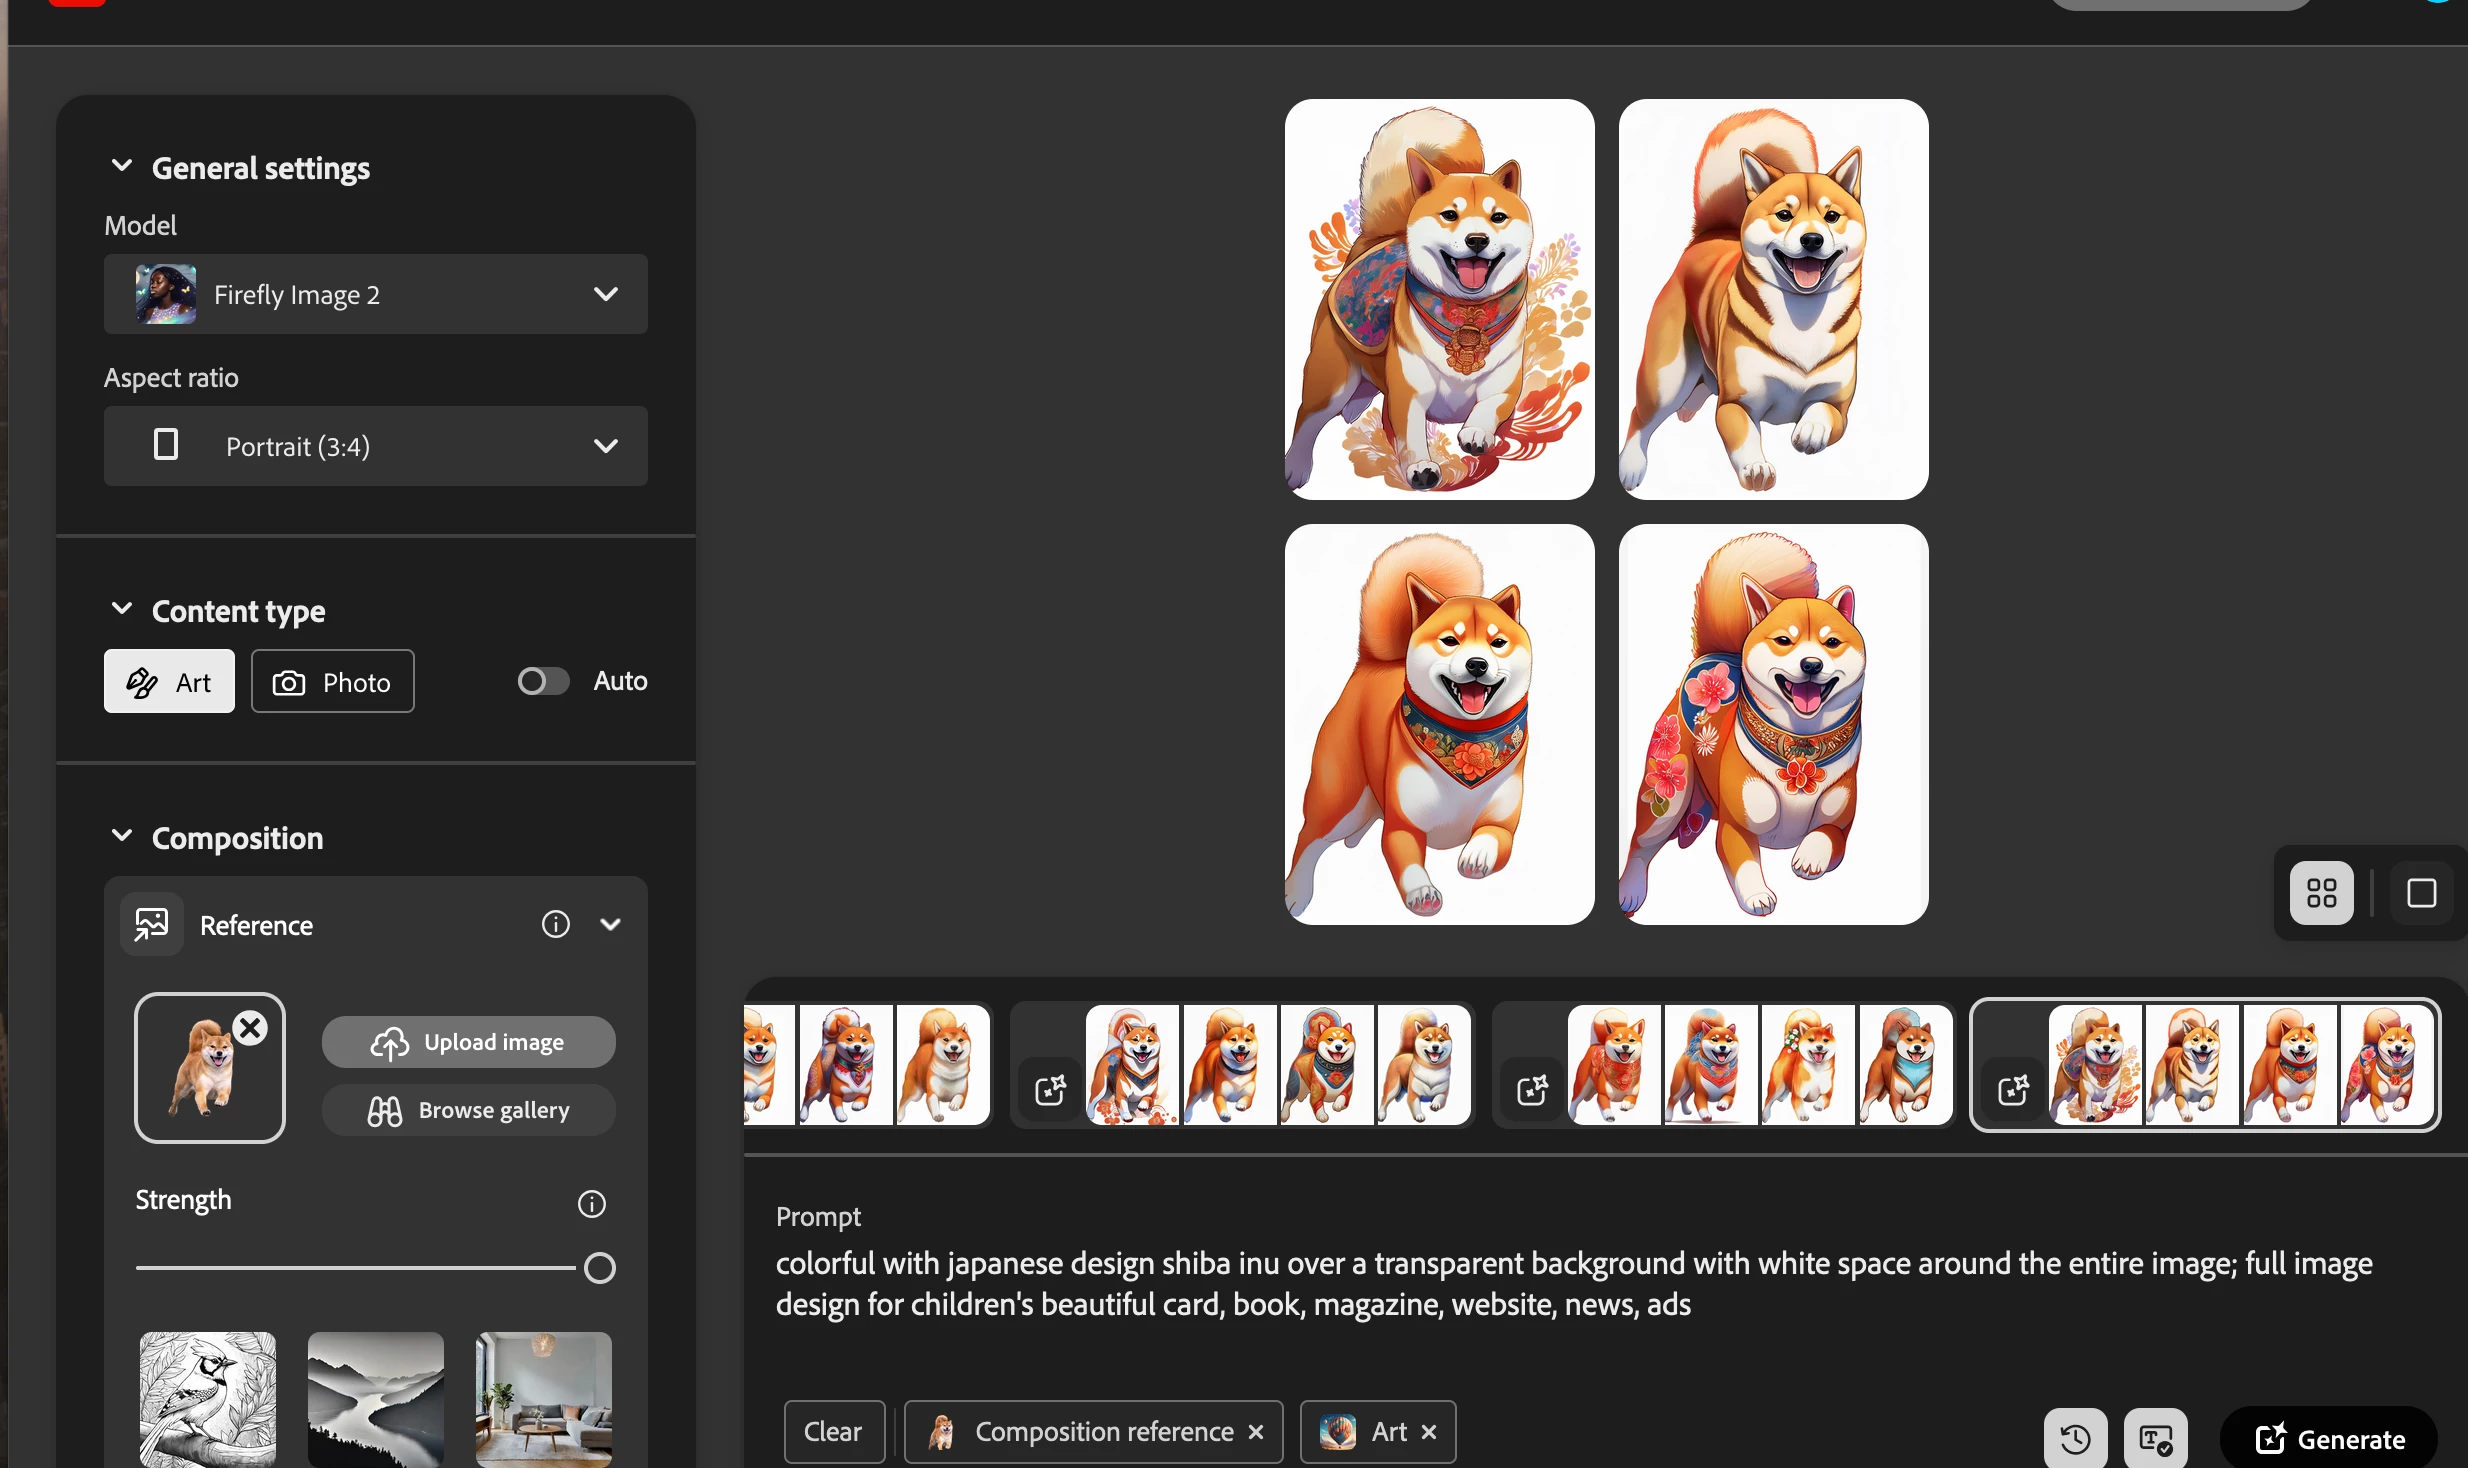2468x1468 pixels.
Task: Remove the Art tag from prompt
Action: (1429, 1432)
